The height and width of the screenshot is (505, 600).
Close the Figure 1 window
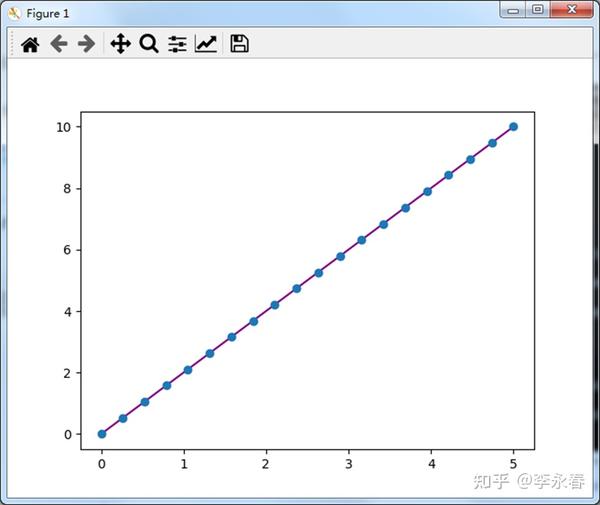[572, 10]
